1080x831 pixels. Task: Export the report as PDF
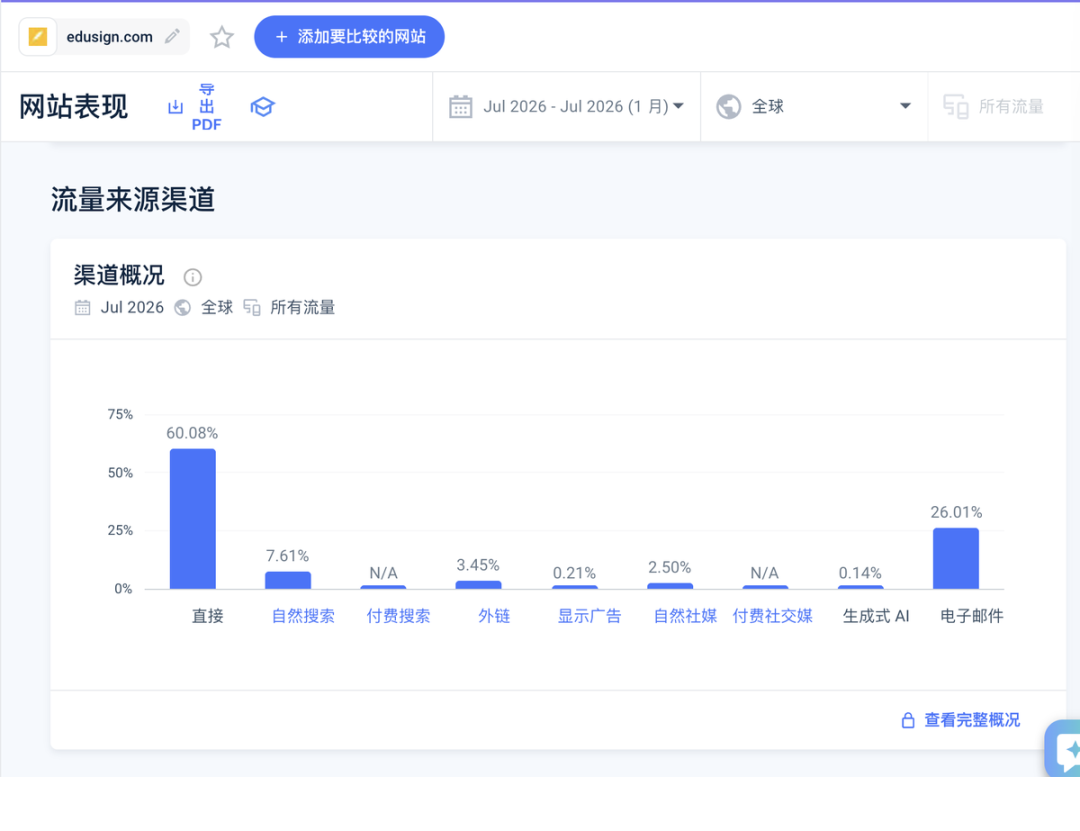coord(207,107)
